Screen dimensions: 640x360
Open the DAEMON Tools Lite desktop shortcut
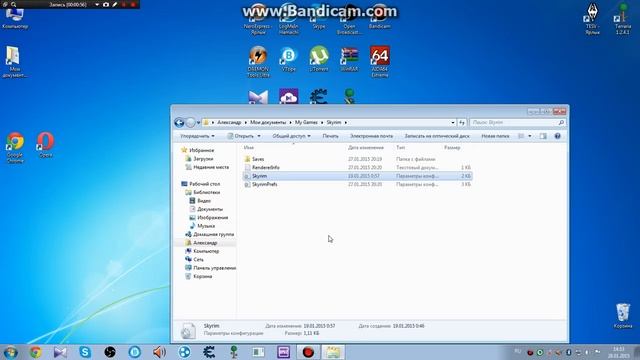point(258,61)
